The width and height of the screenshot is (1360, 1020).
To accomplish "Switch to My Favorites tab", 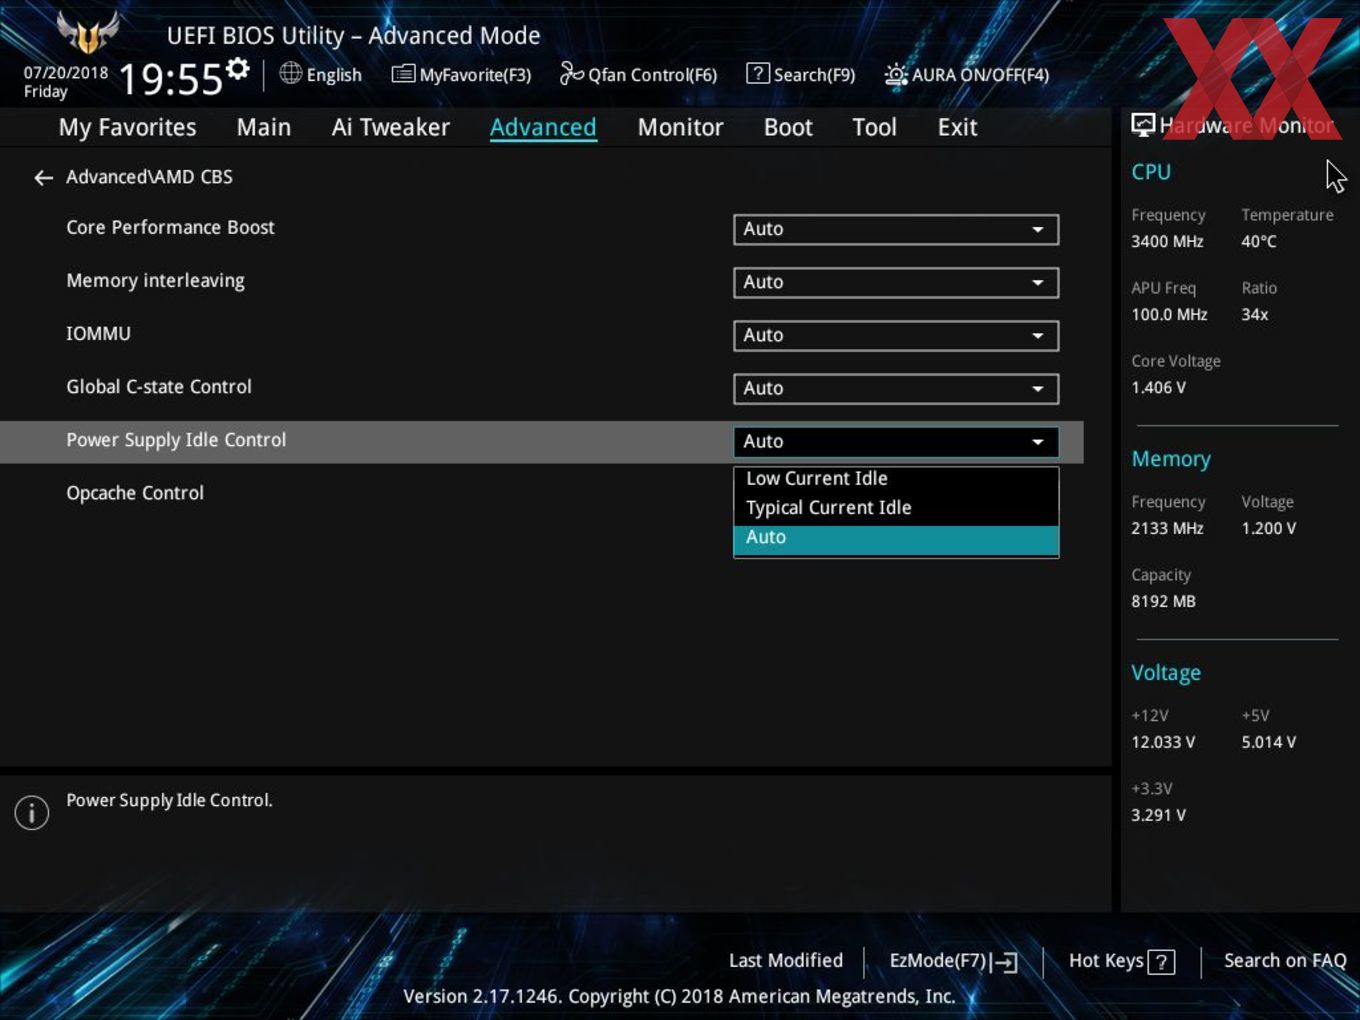I will coord(127,127).
